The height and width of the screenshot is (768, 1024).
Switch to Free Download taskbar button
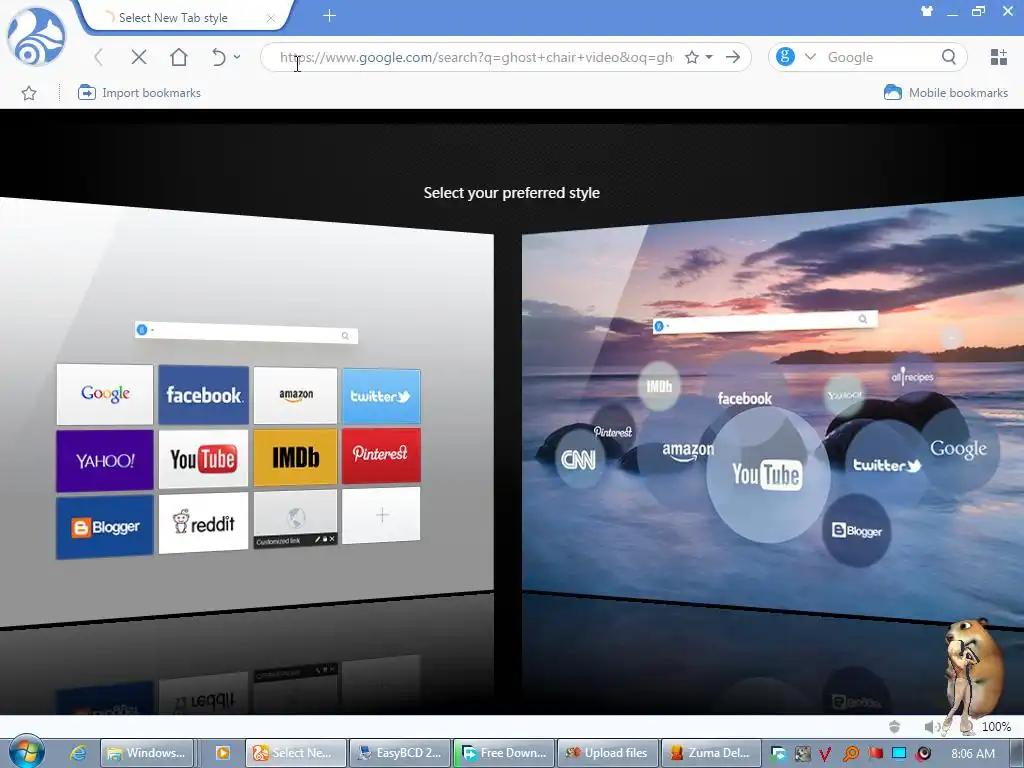pyautogui.click(x=504, y=753)
